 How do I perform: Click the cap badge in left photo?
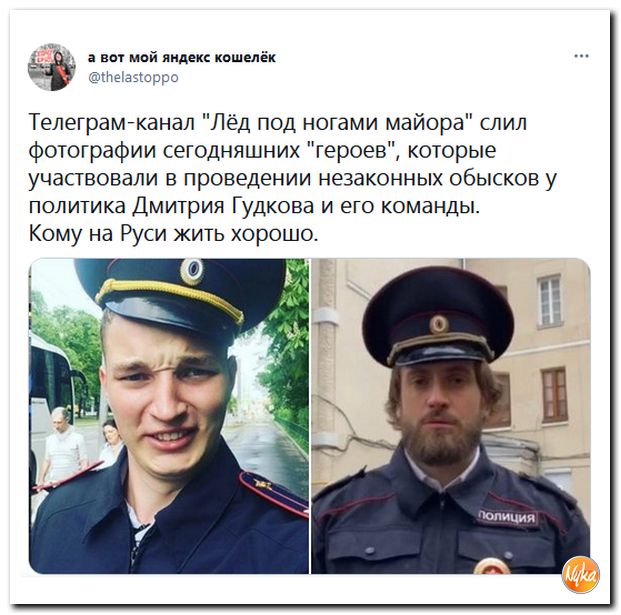192,270
